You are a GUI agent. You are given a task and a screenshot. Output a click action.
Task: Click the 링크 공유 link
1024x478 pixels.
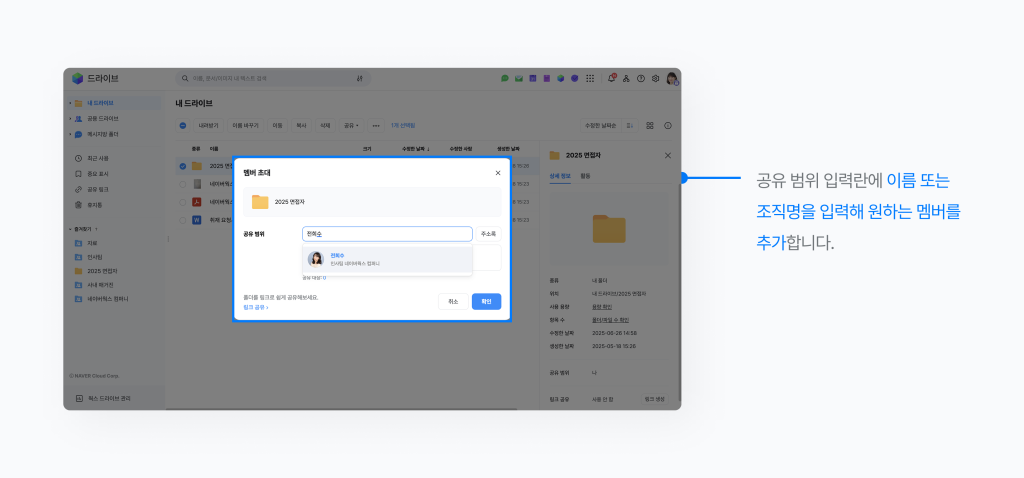[x=256, y=307]
